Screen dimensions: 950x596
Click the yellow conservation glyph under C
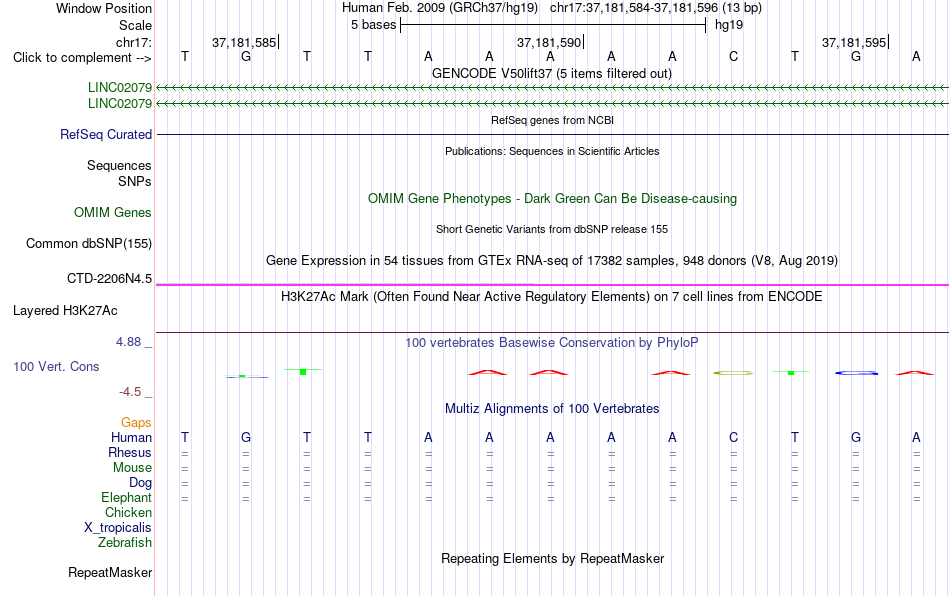733,373
